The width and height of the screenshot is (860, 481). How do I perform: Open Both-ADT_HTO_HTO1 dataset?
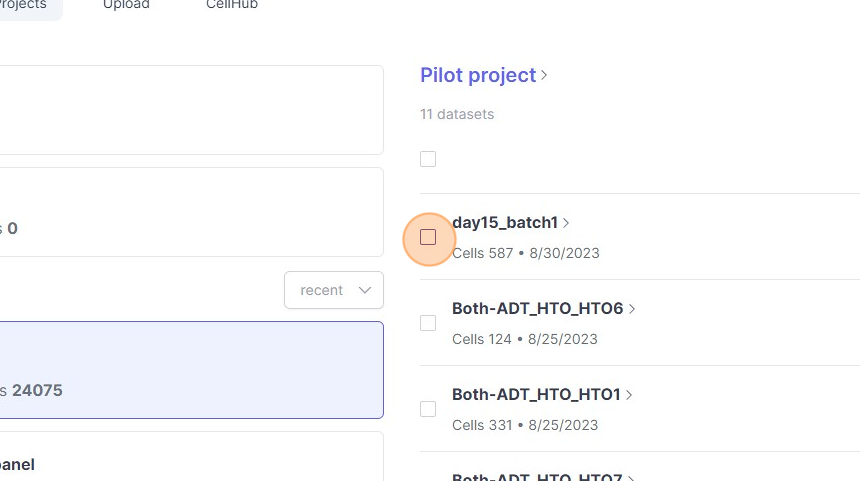coord(536,395)
